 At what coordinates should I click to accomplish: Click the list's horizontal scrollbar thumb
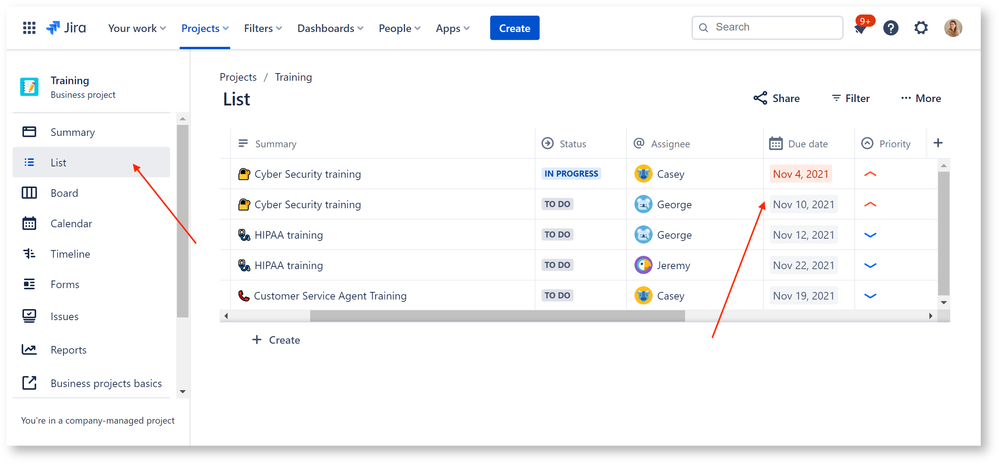coord(497,315)
